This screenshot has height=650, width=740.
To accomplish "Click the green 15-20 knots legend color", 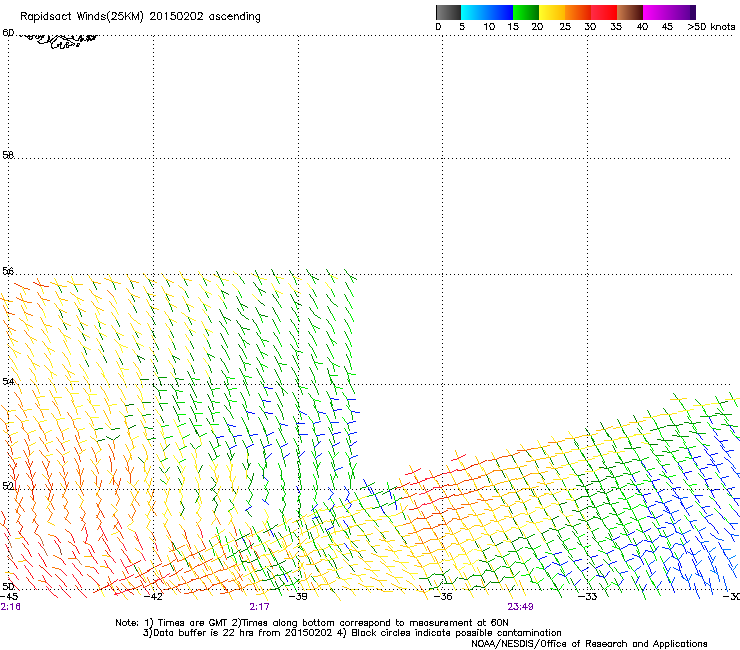I will pos(526,12).
